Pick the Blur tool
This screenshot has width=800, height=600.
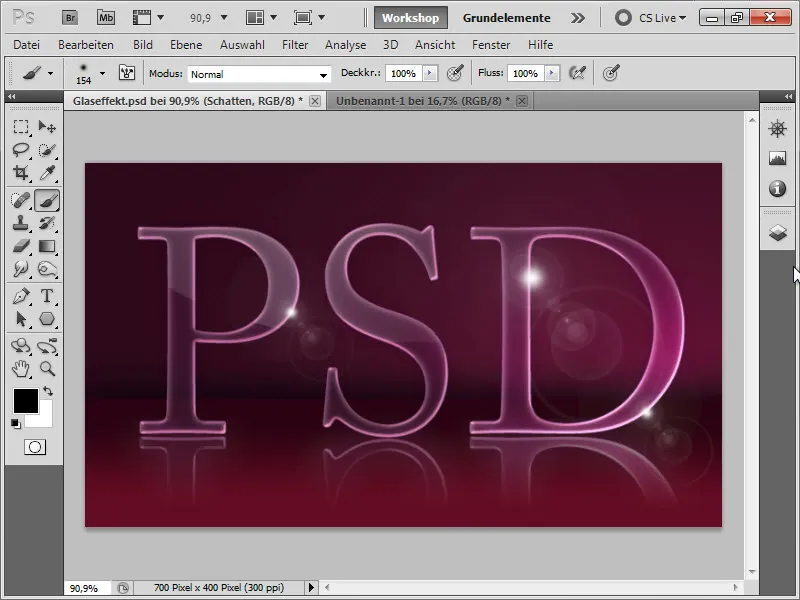click(x=21, y=269)
